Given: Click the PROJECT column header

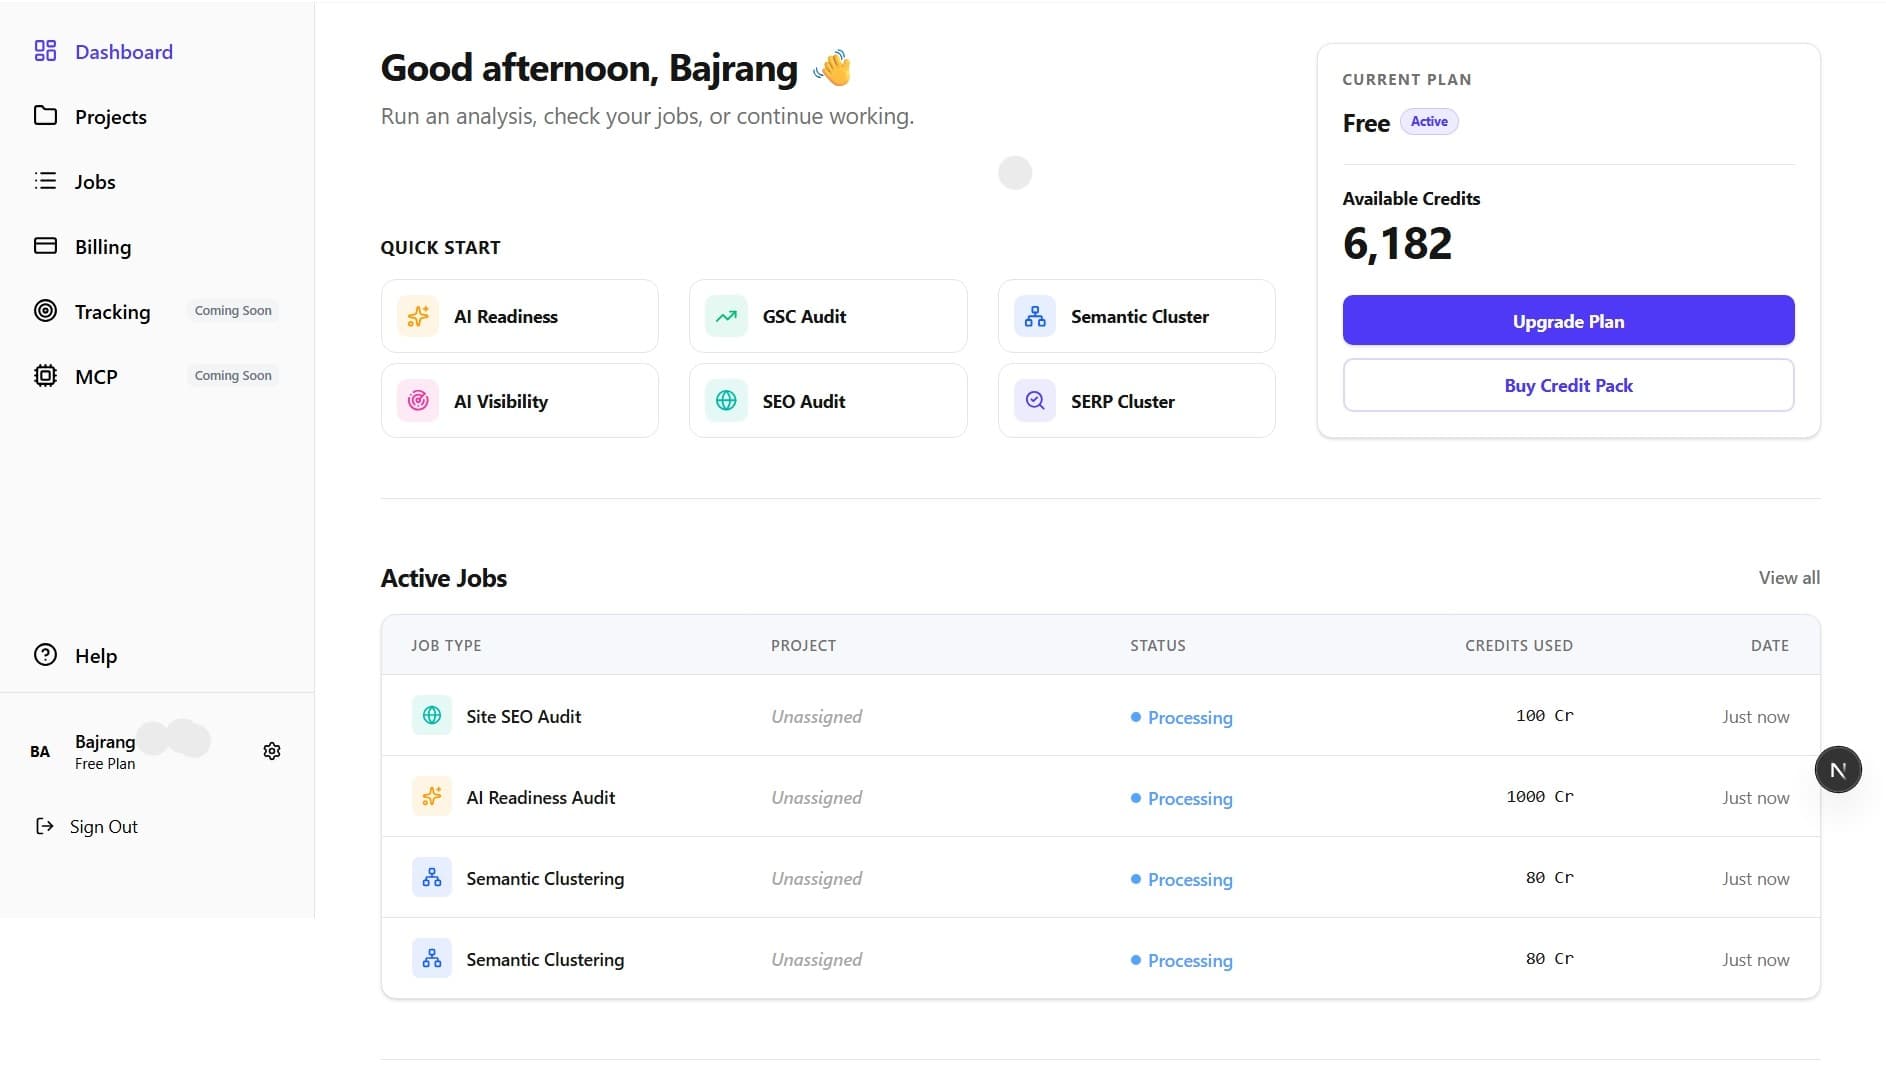Looking at the screenshot, I should tap(803, 645).
